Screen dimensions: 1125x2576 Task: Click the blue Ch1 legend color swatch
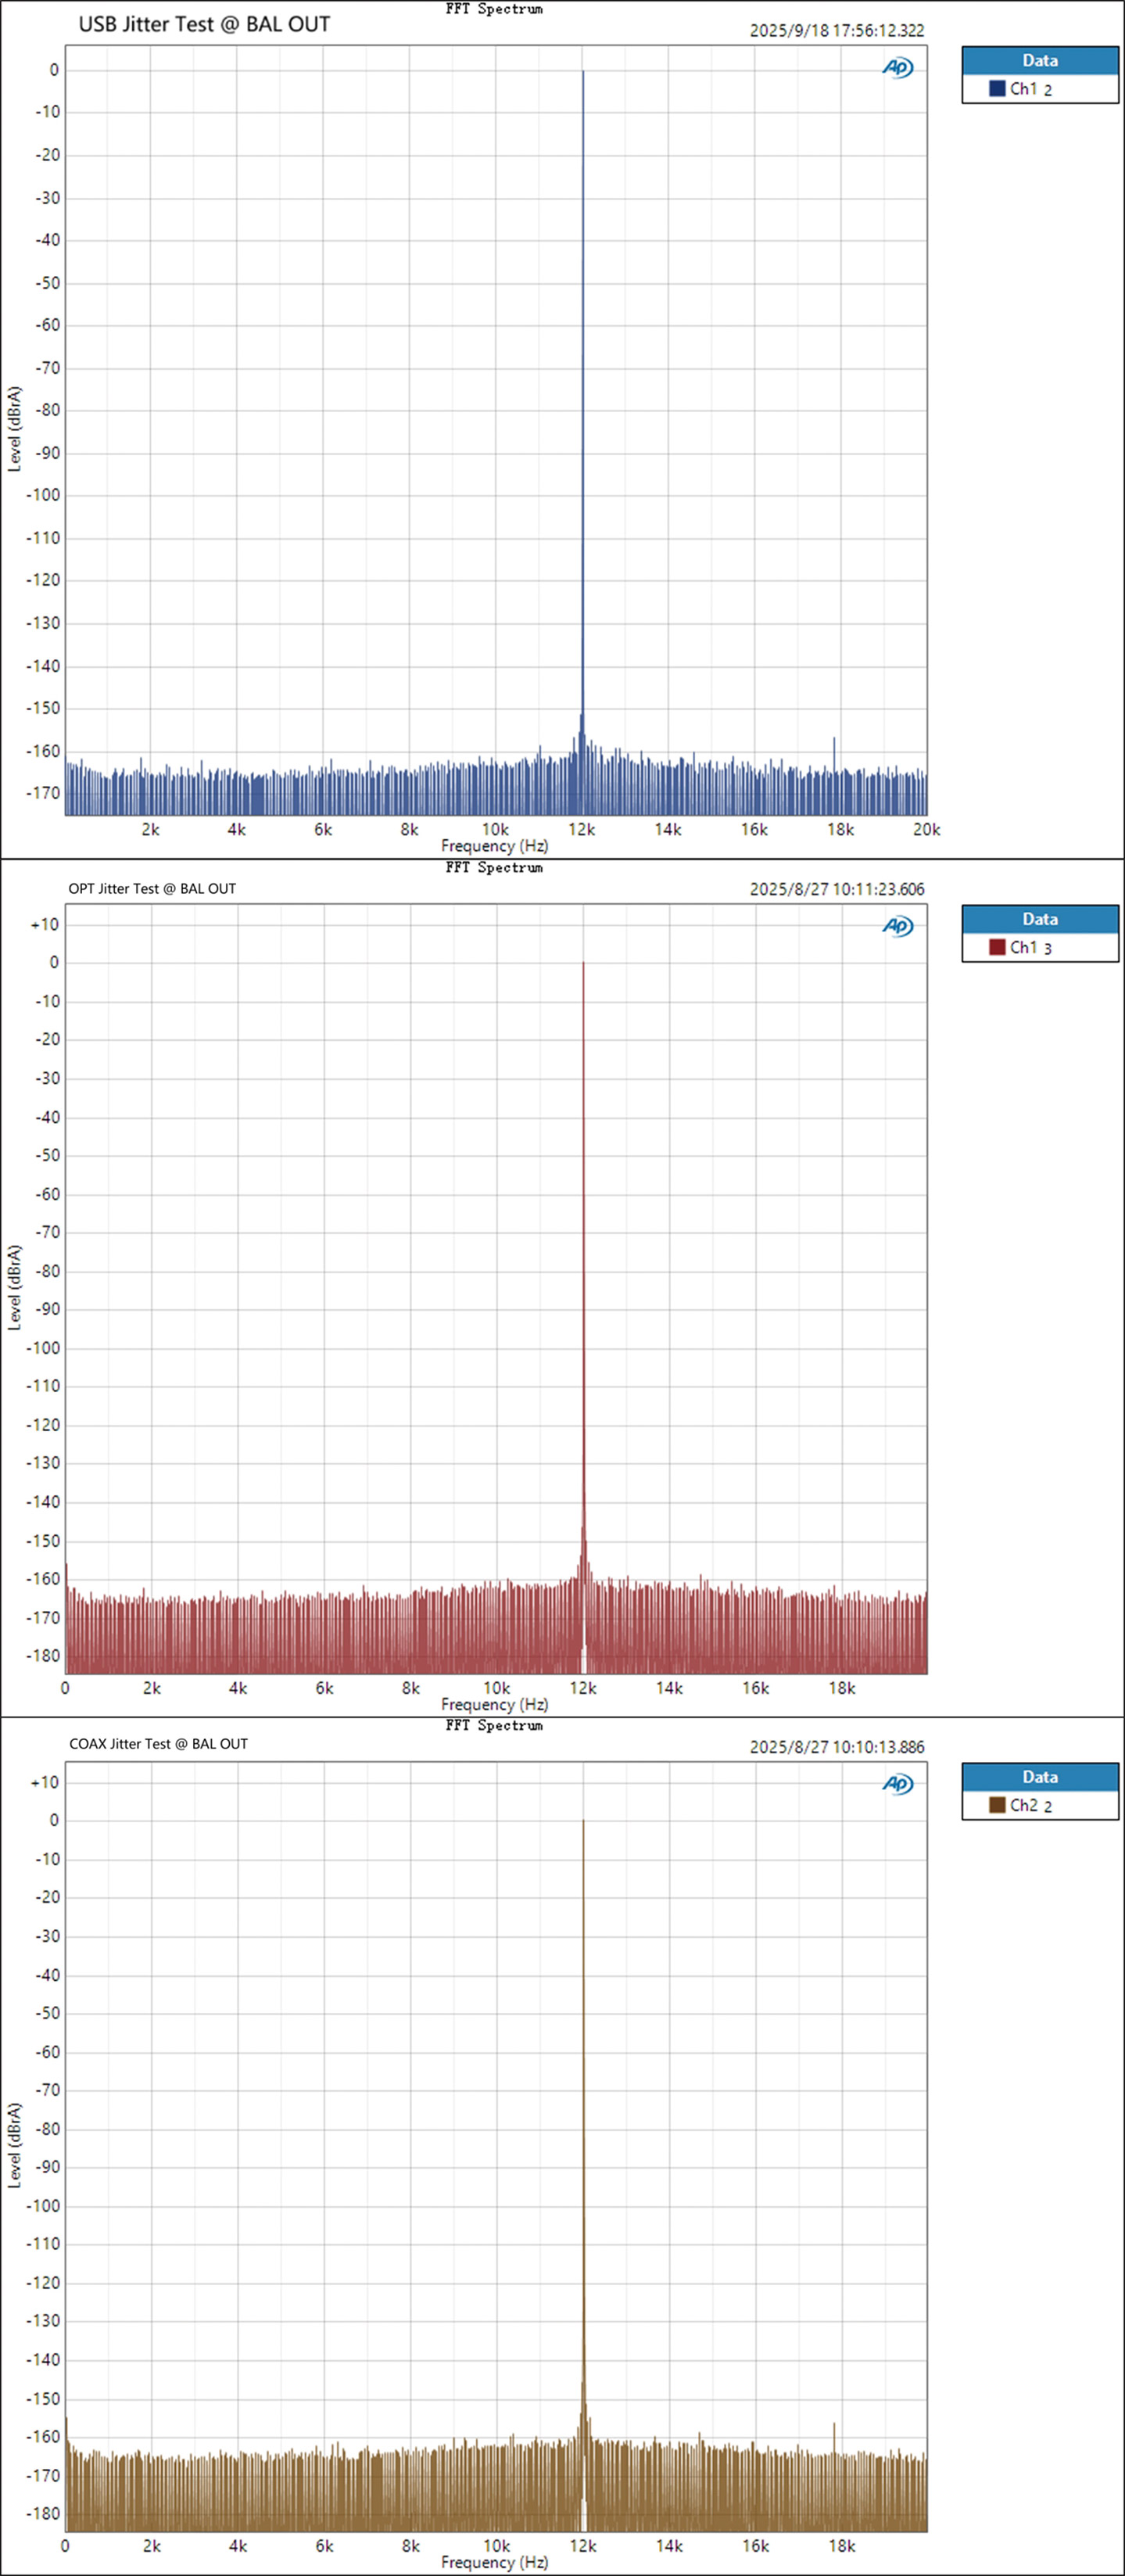click(996, 89)
